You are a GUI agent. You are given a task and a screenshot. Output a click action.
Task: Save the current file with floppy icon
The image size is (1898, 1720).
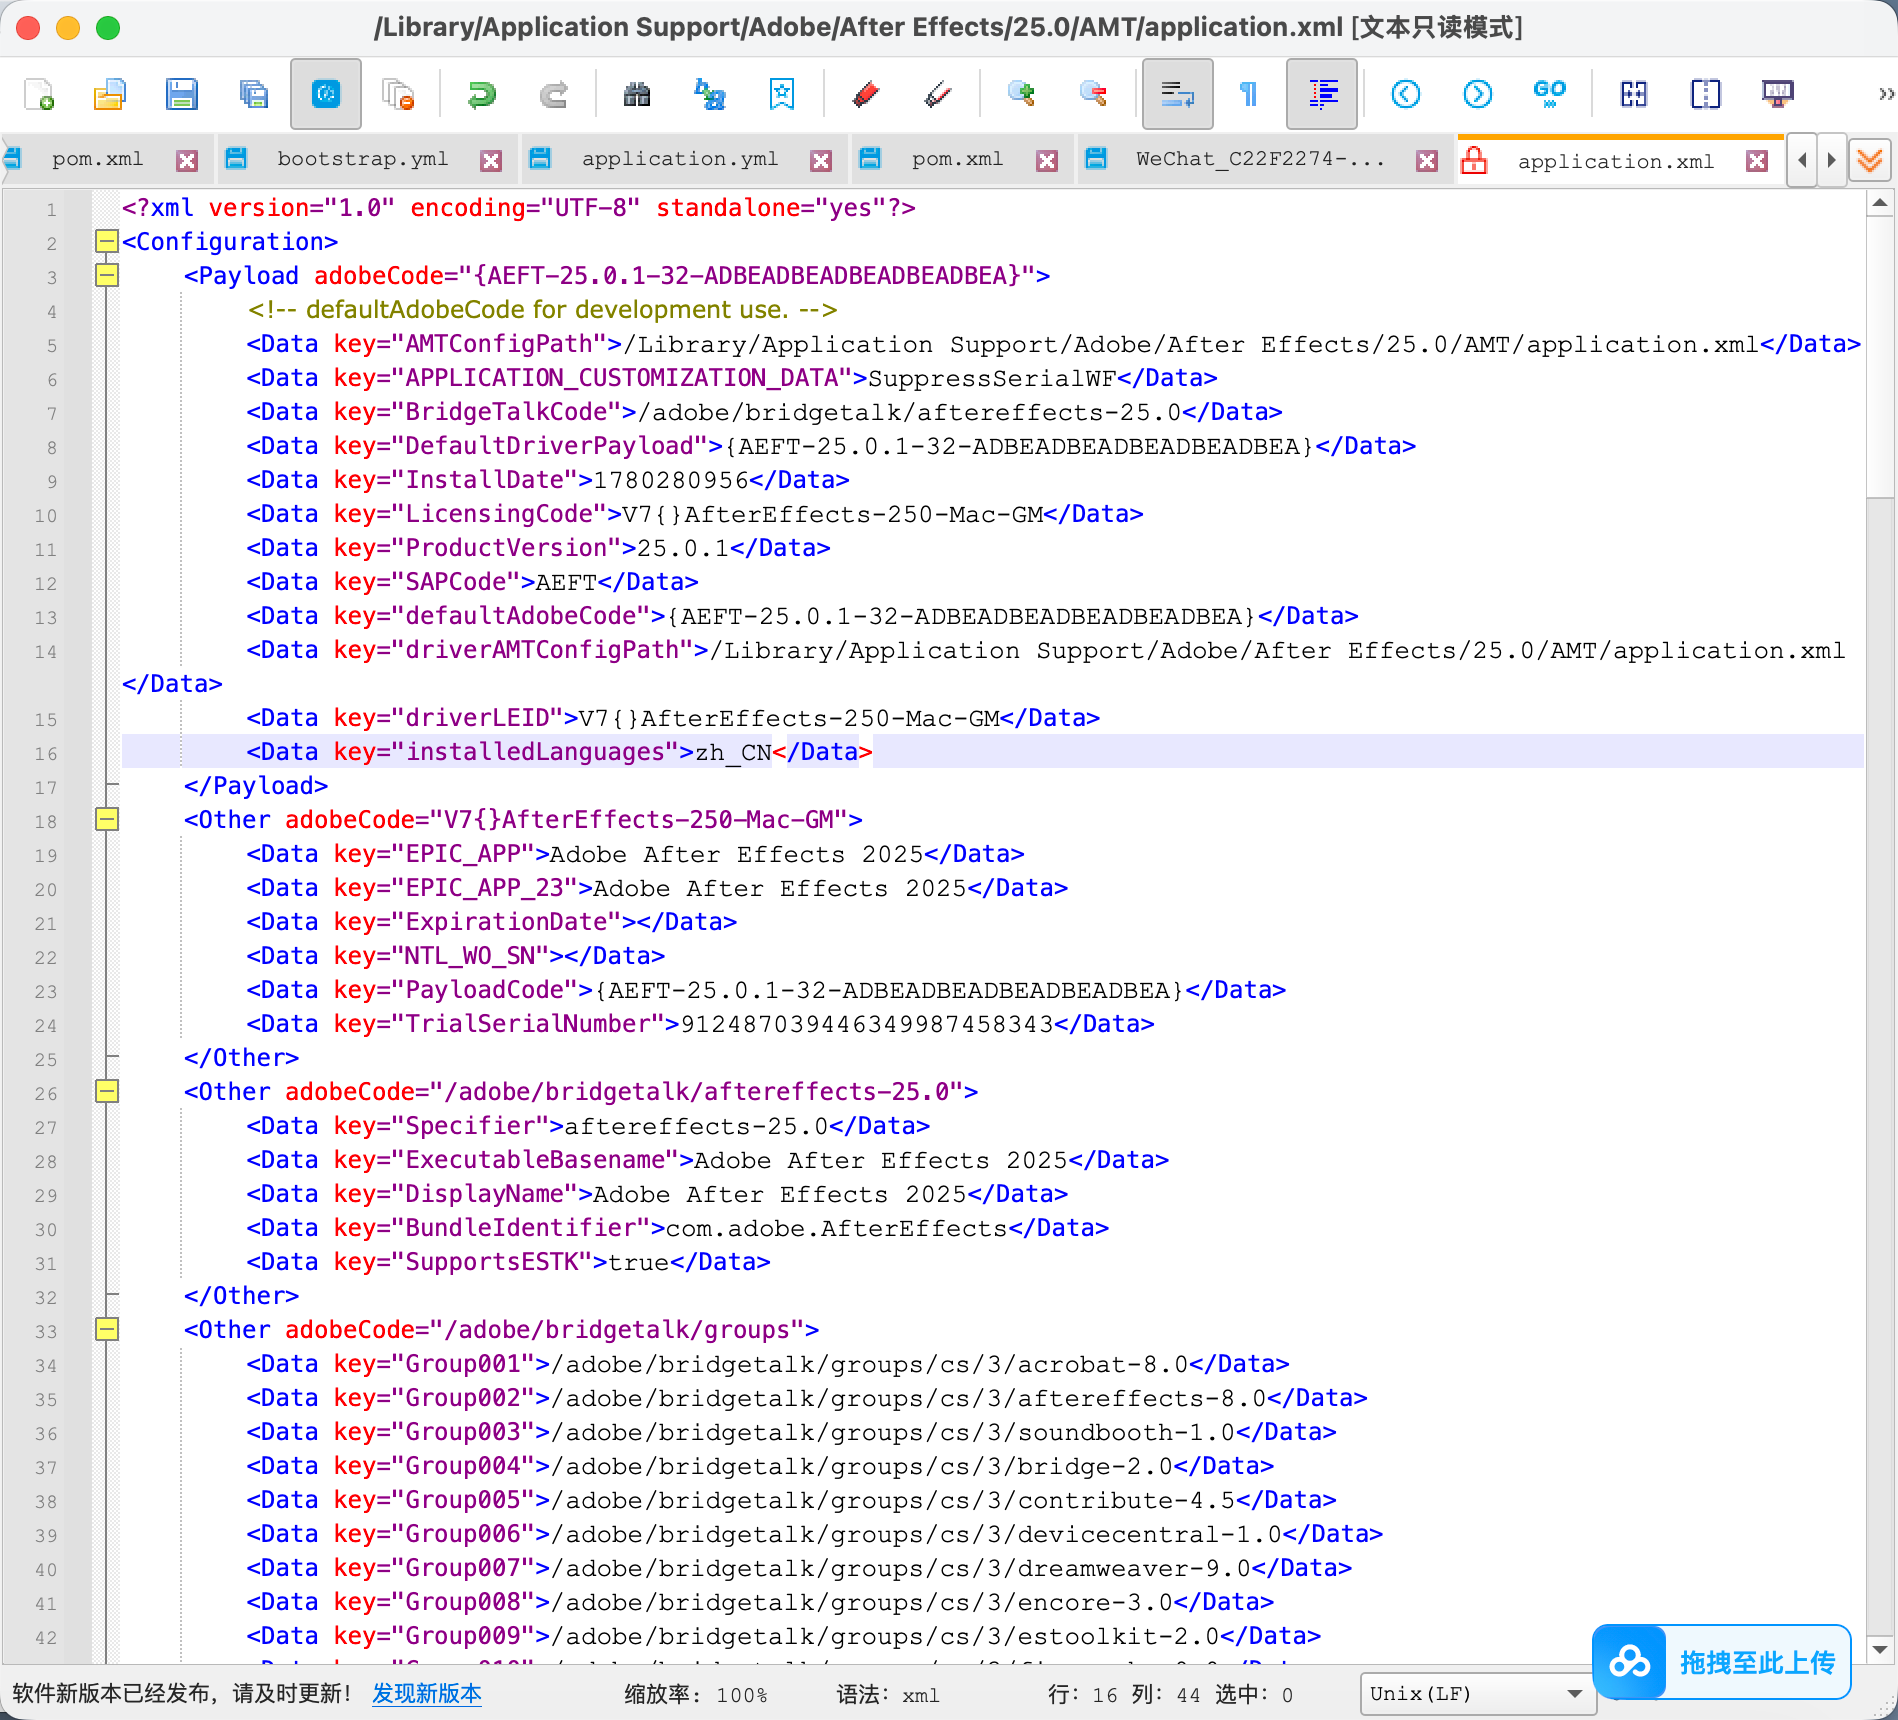[182, 94]
